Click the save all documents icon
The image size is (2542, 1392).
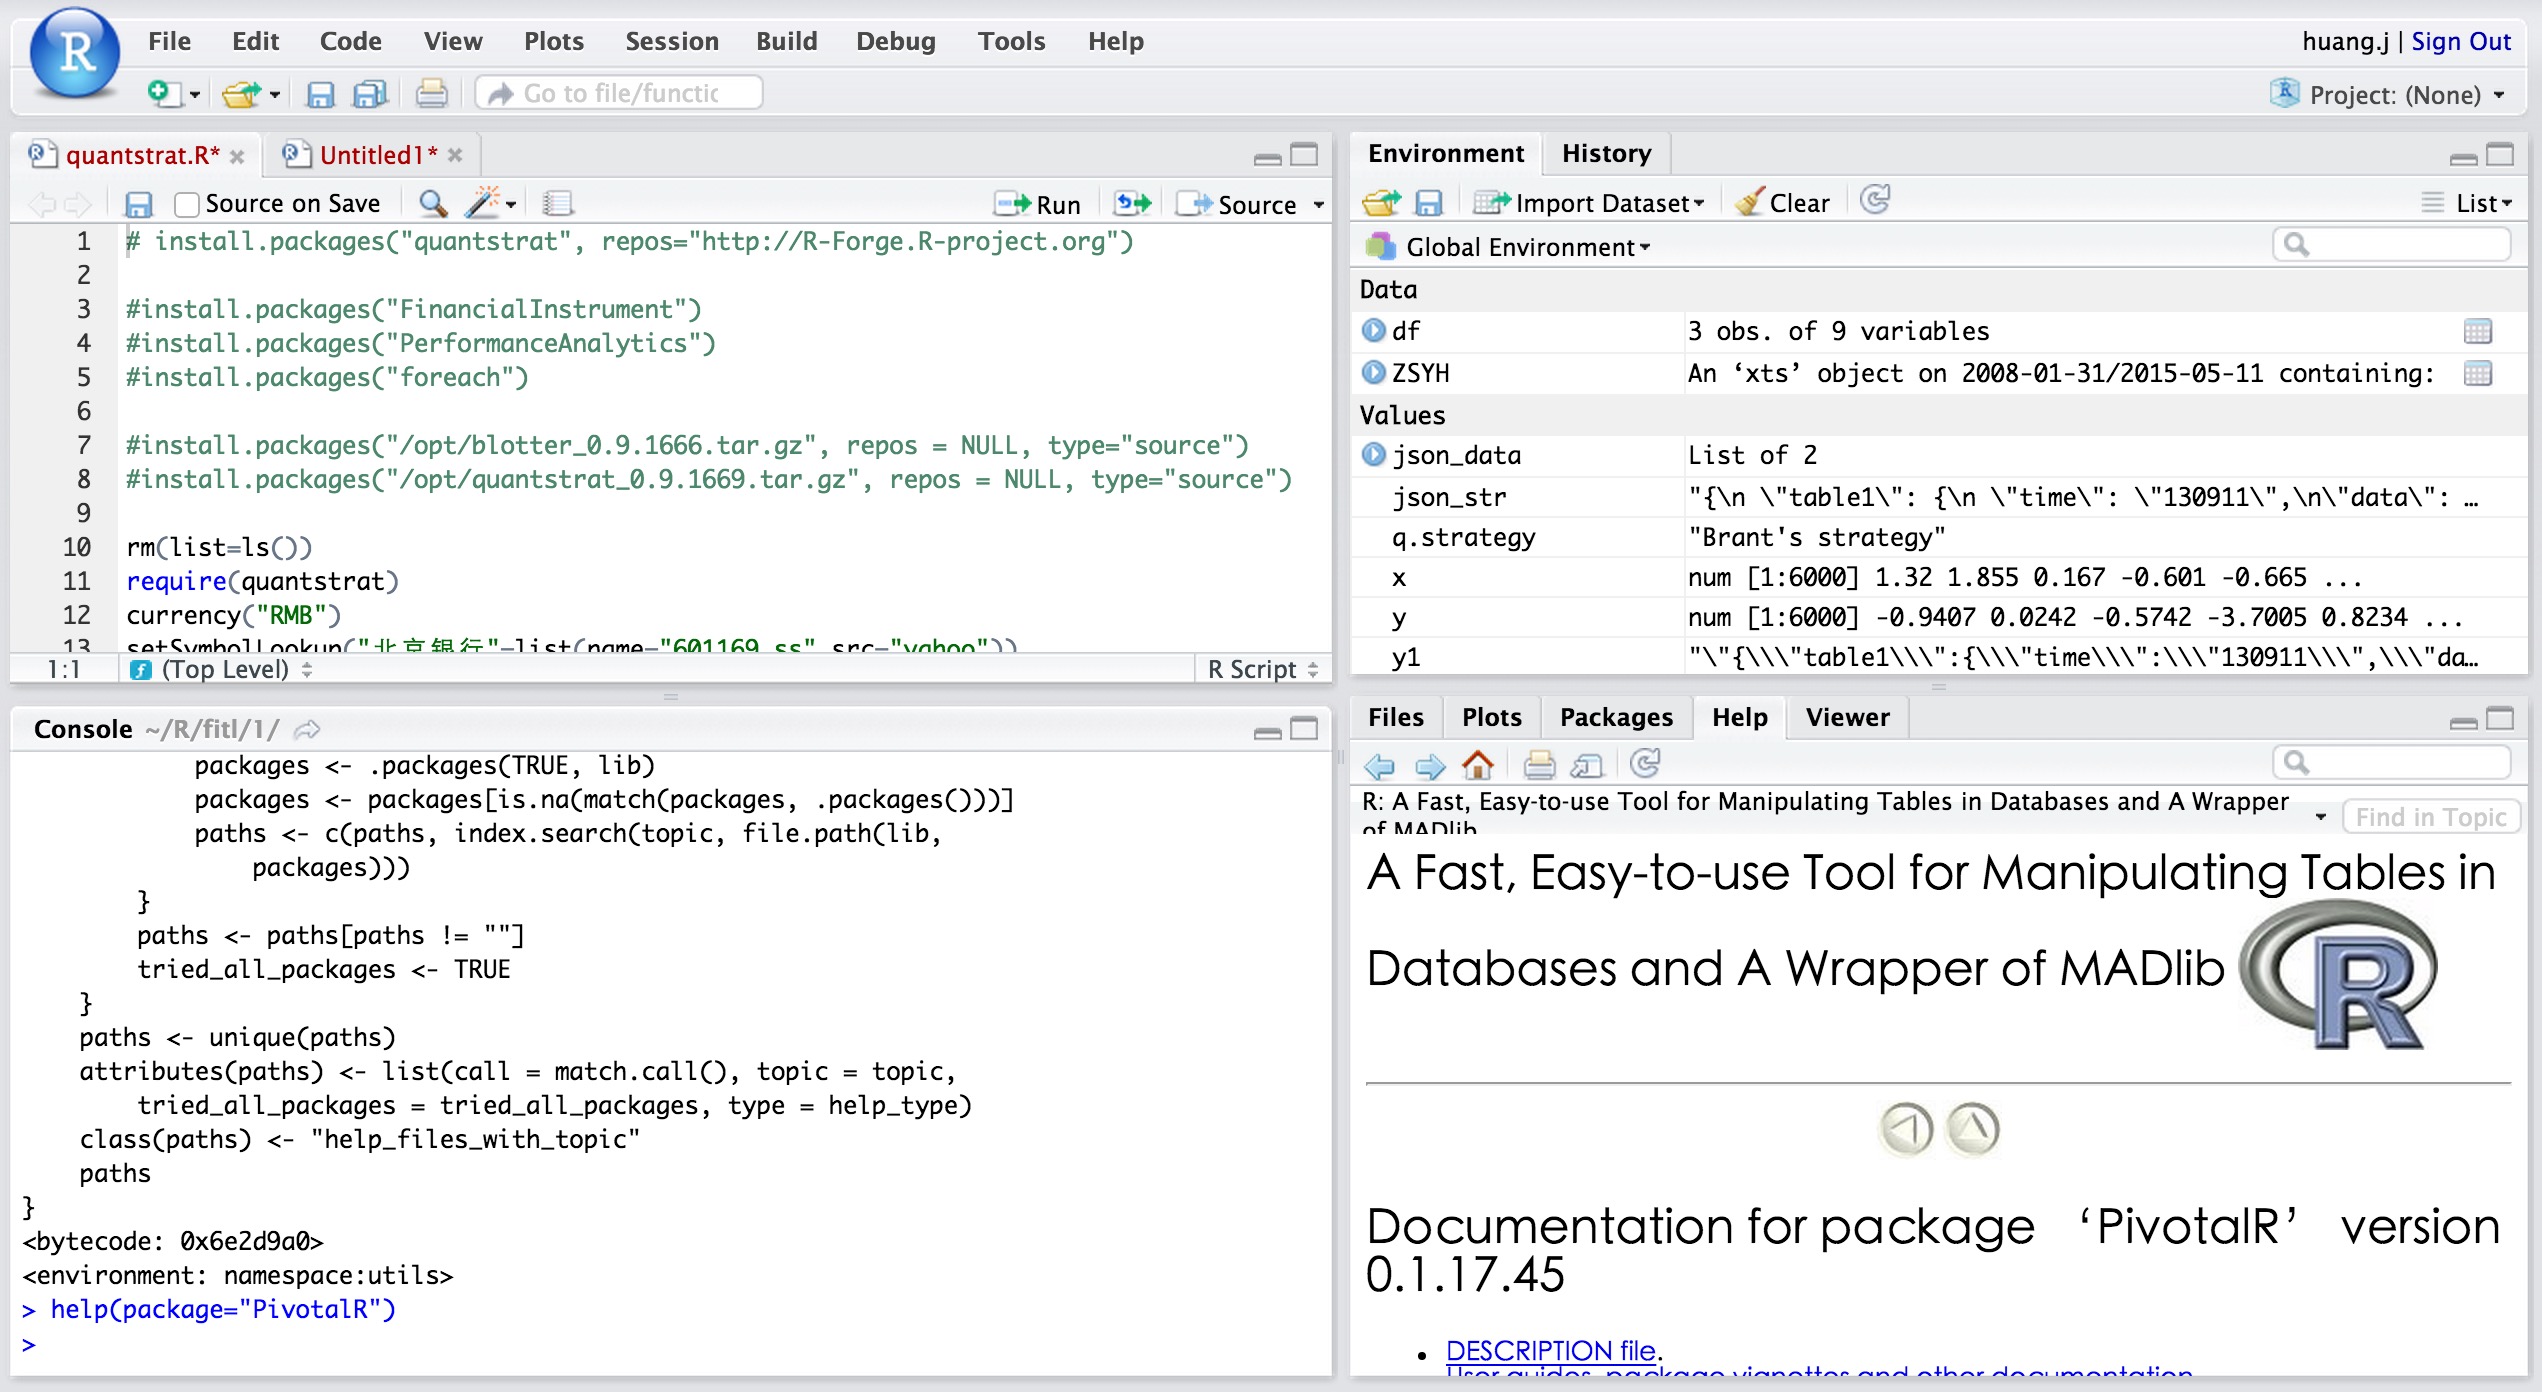point(370,94)
